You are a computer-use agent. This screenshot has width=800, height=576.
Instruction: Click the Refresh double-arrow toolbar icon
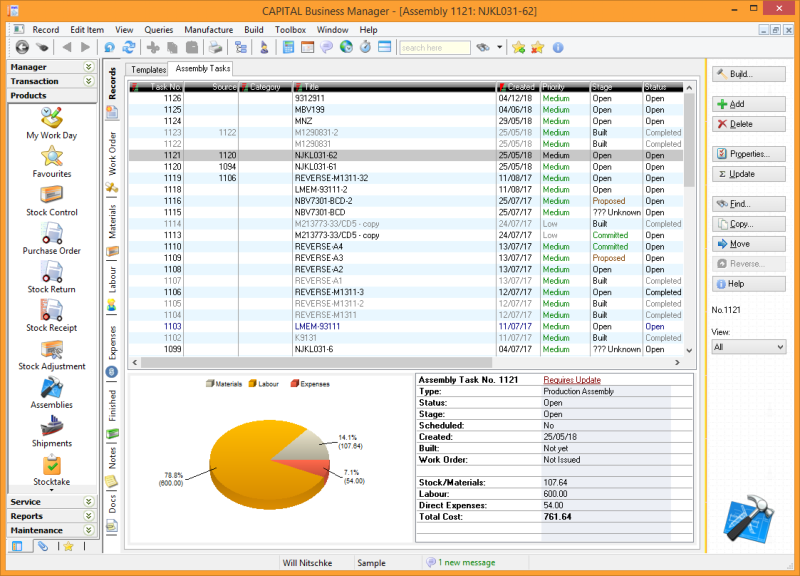(129, 47)
